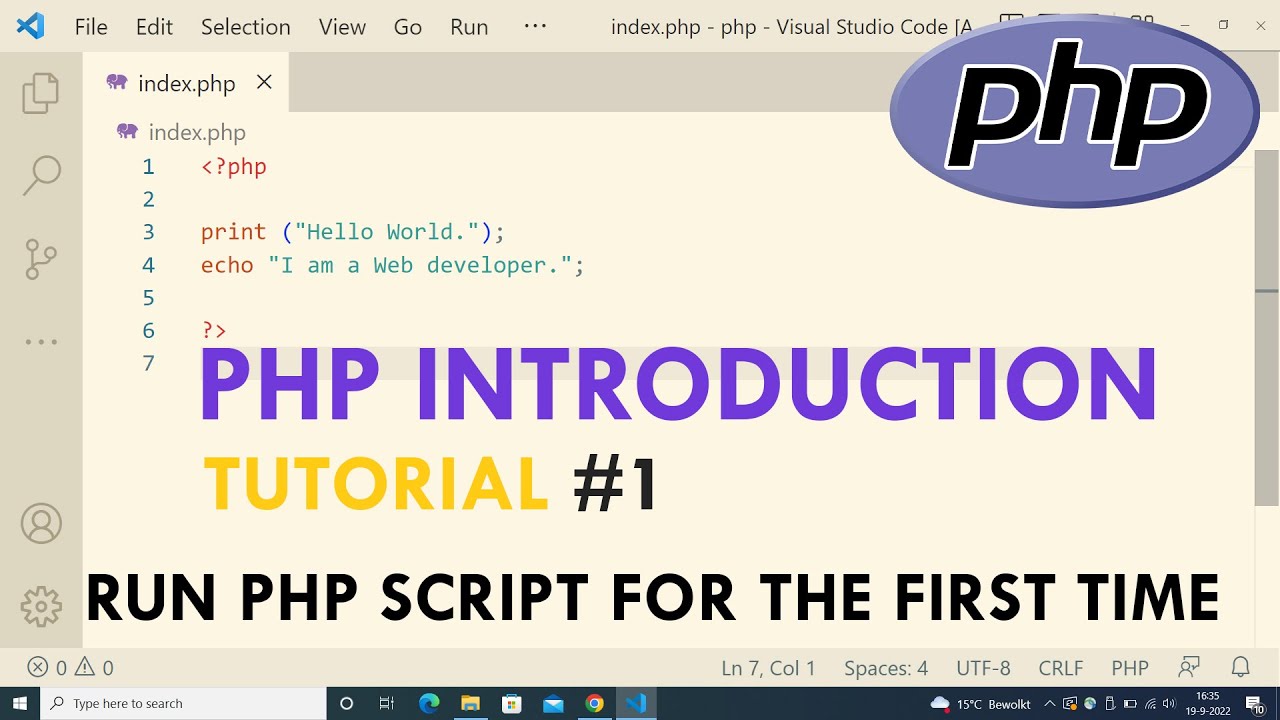Open the Explorer view in activity bar
Viewport: 1280px width, 720px height.
tap(41, 92)
